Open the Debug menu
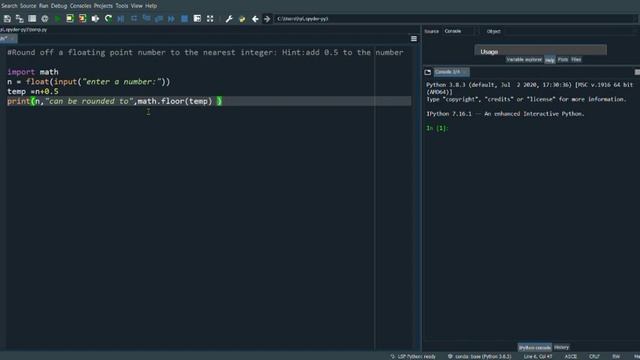Image resolution: width=640 pixels, height=360 pixels. [59, 6]
